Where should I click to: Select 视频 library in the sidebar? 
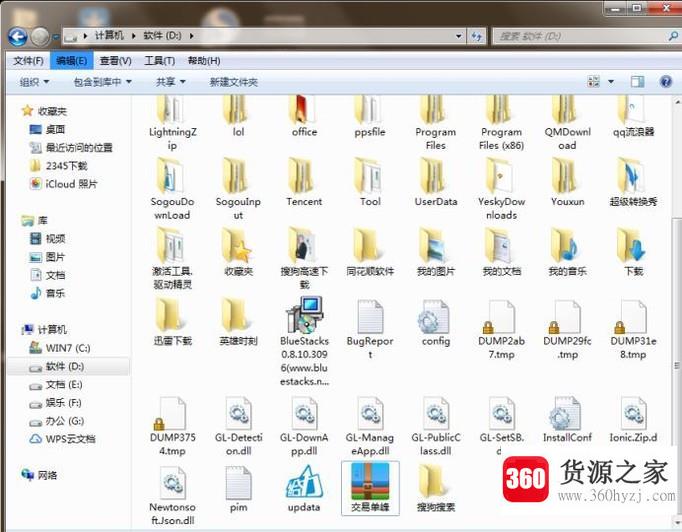coord(47,238)
